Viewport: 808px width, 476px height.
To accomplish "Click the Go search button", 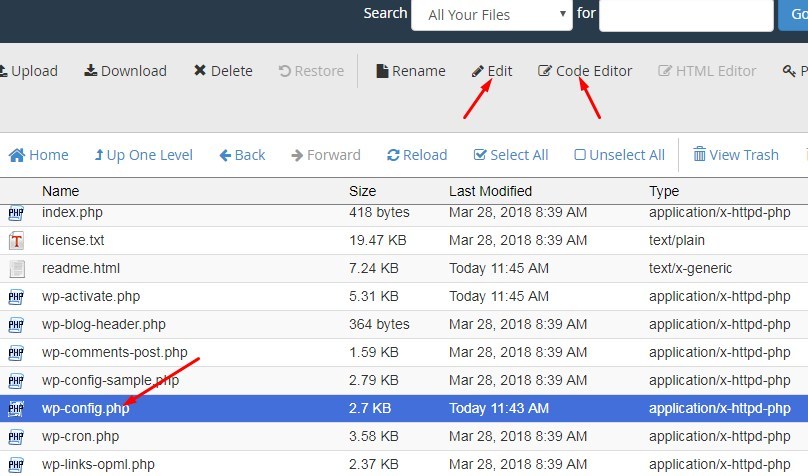I will (793, 15).
